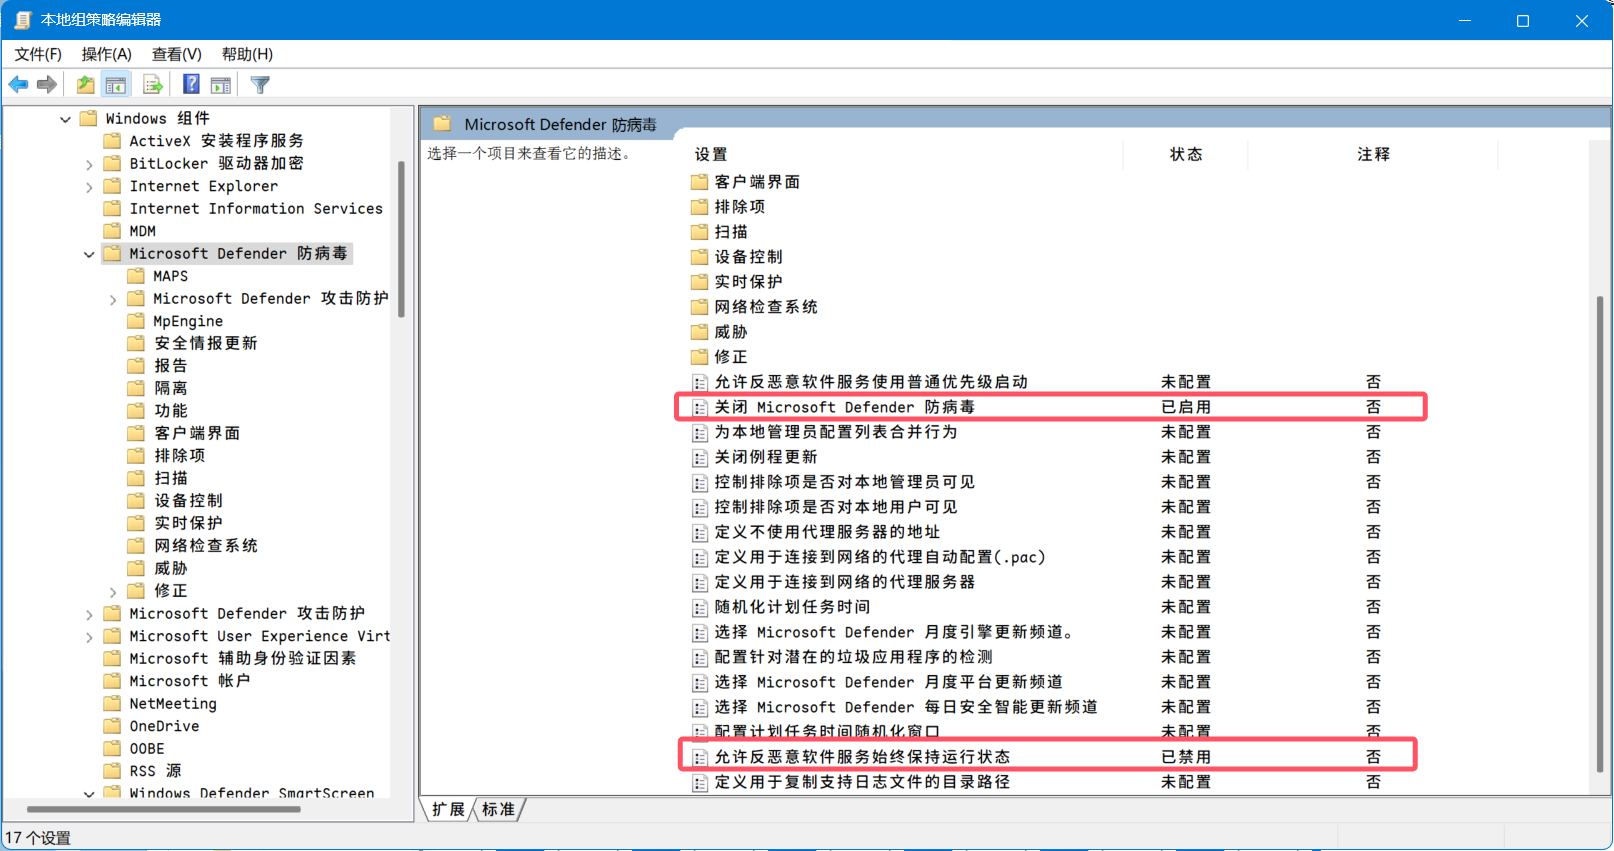The height and width of the screenshot is (851, 1614).
Task: Click 已启用 status of 关闭 Microsoft Defender 防病毒
Action: click(1186, 407)
